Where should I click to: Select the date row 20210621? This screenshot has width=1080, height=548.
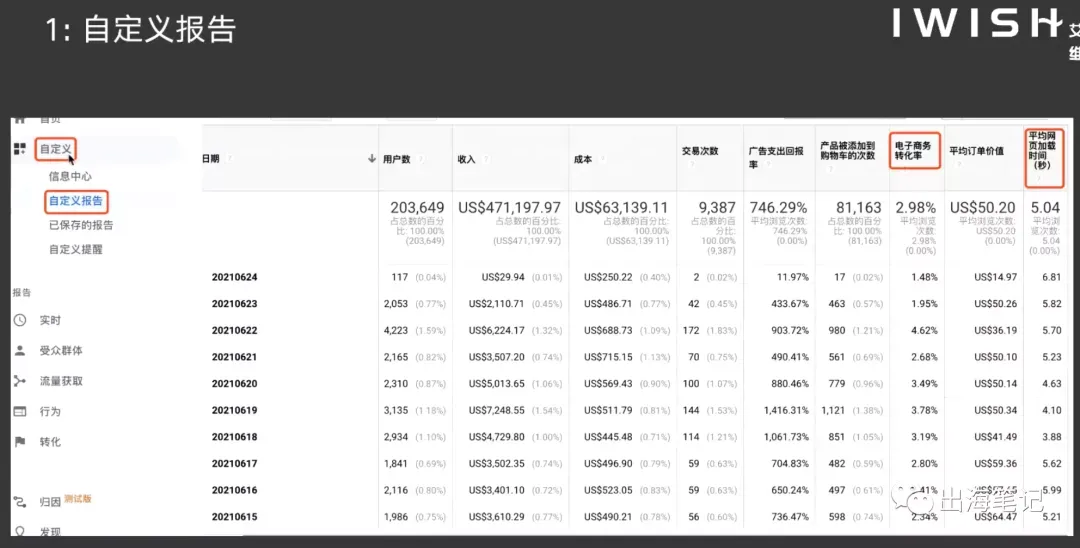tap(234, 357)
